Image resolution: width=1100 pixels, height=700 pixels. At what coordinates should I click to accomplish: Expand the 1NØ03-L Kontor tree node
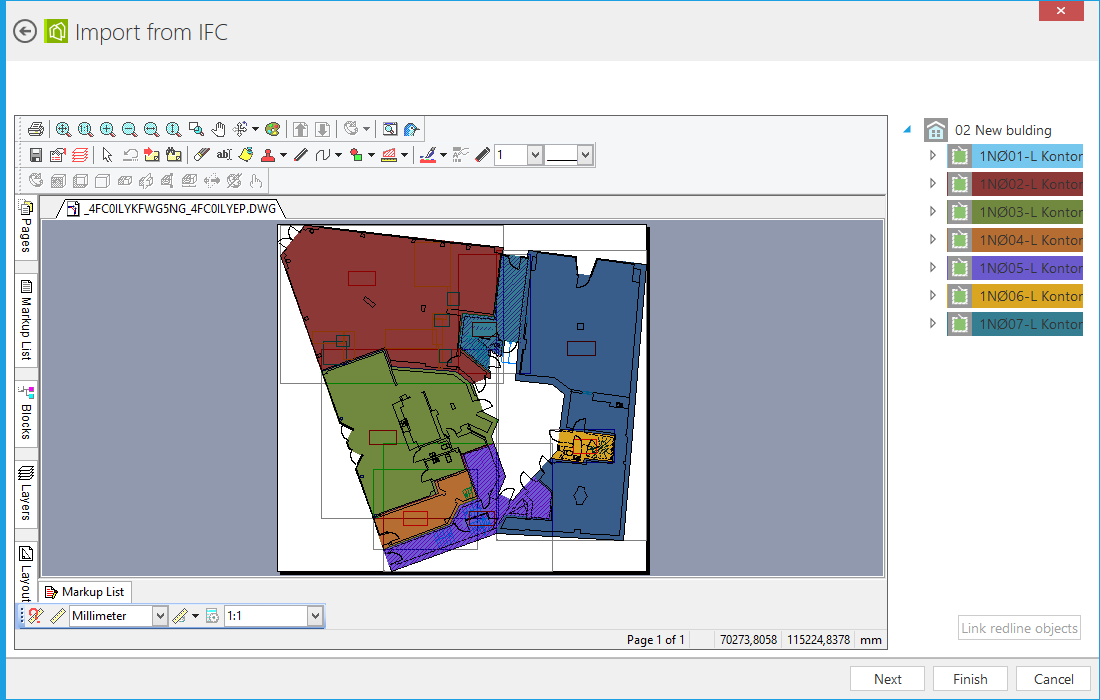[x=932, y=211]
